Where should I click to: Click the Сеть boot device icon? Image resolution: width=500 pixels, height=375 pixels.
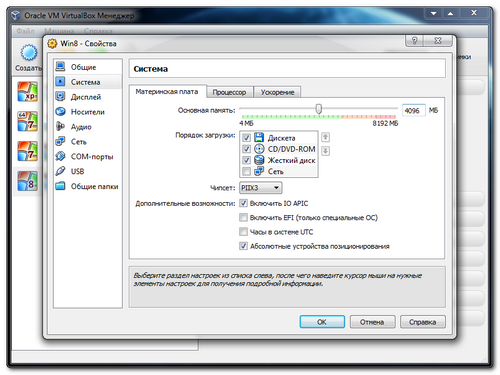coord(259,171)
